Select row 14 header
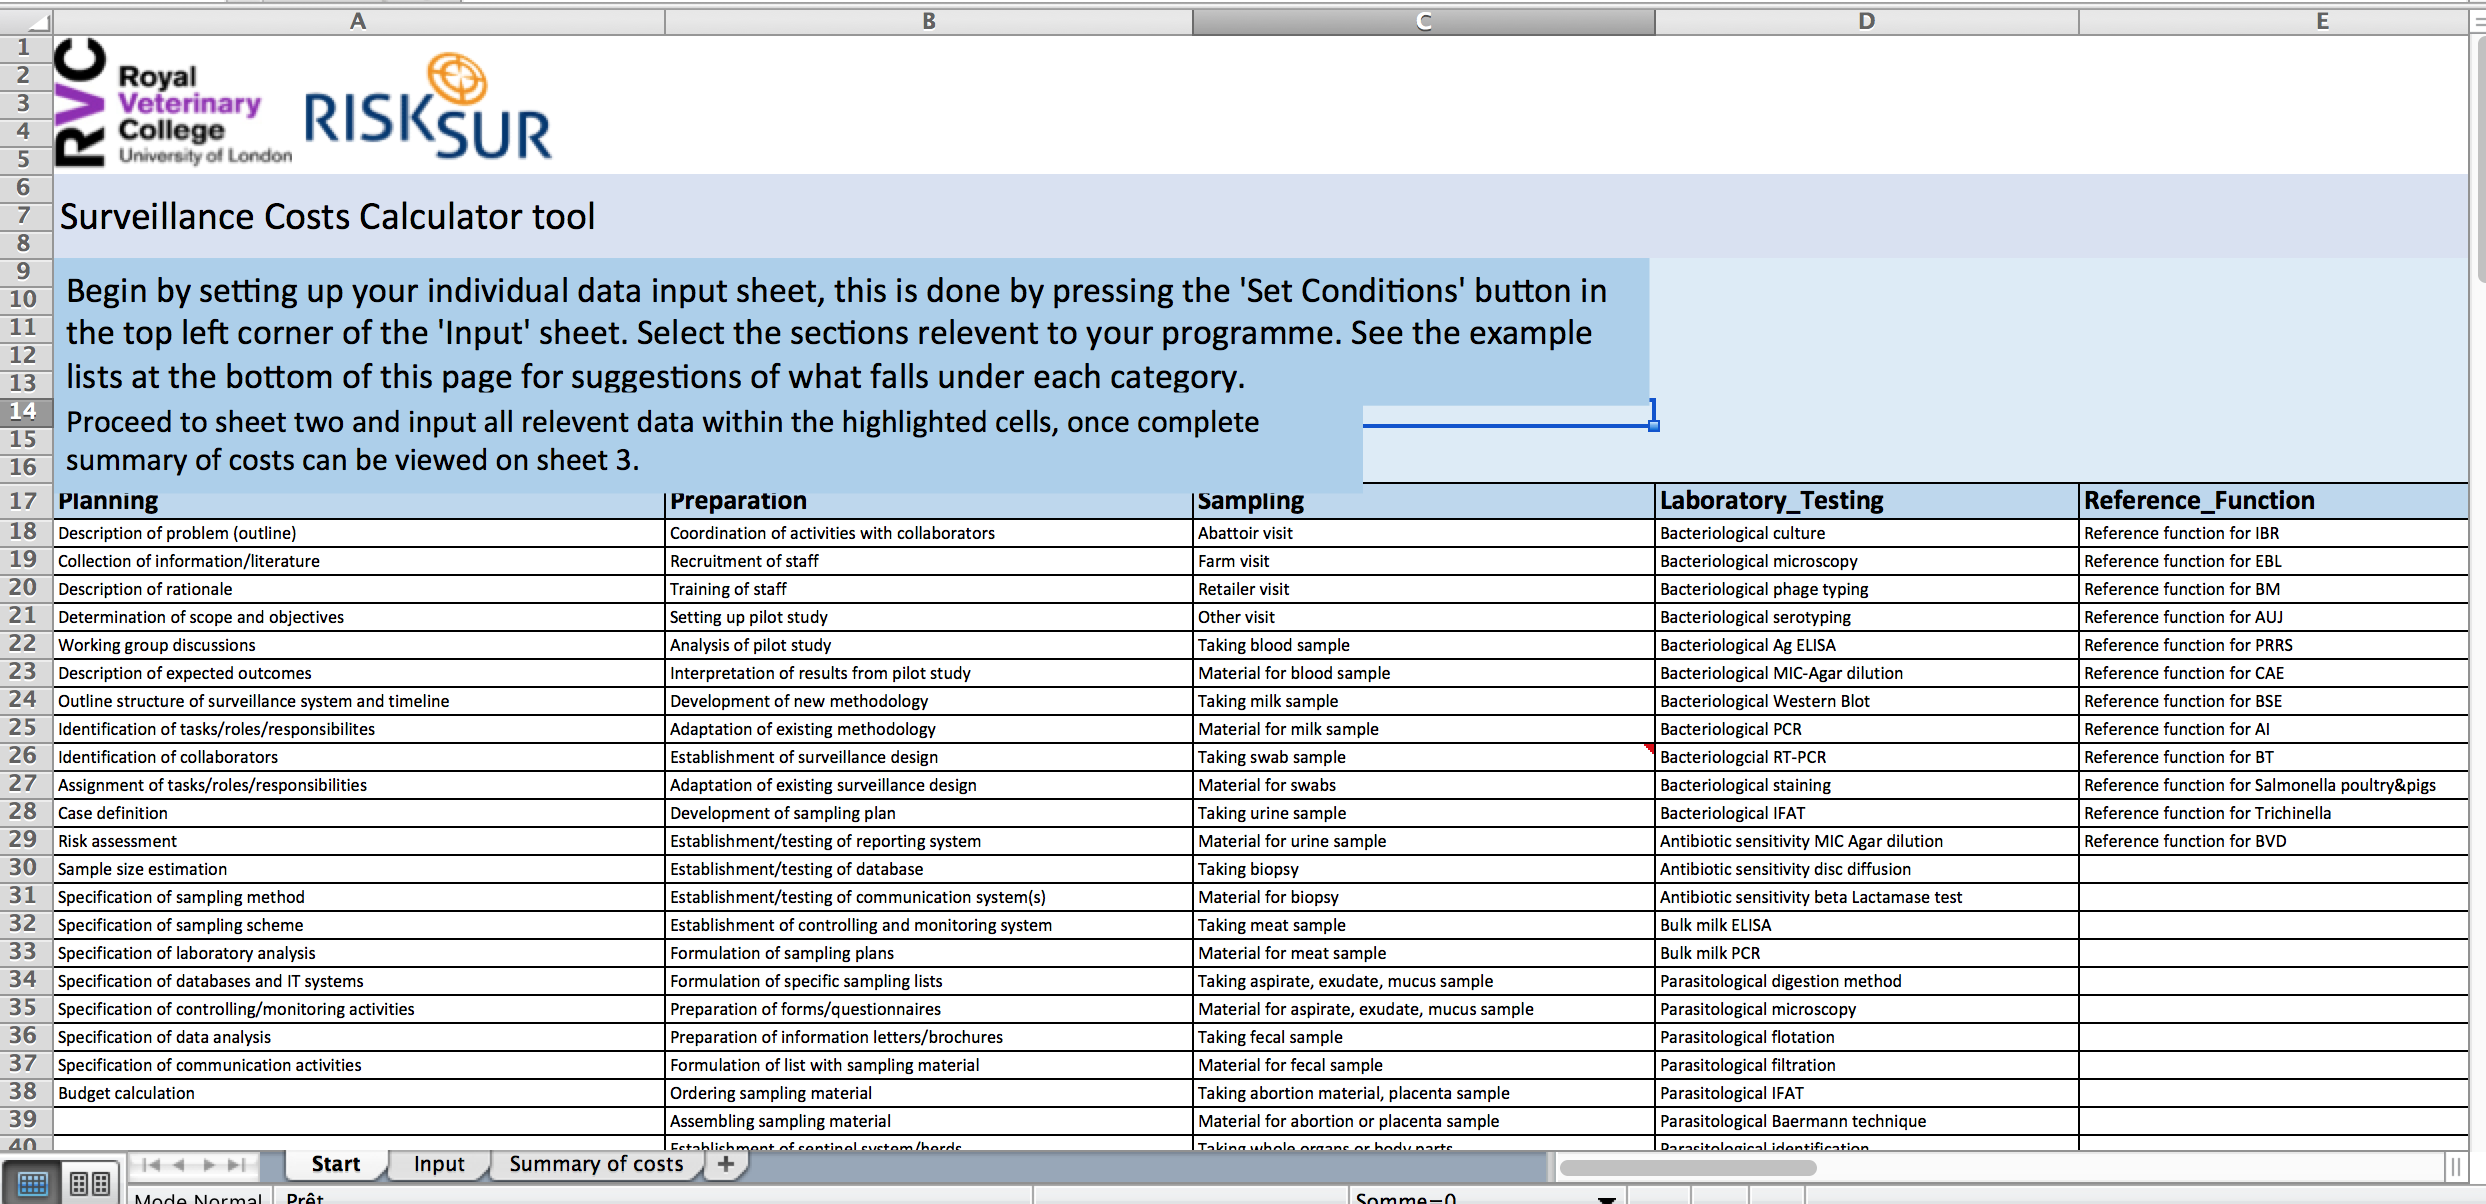2486x1204 pixels. pyautogui.click(x=24, y=411)
